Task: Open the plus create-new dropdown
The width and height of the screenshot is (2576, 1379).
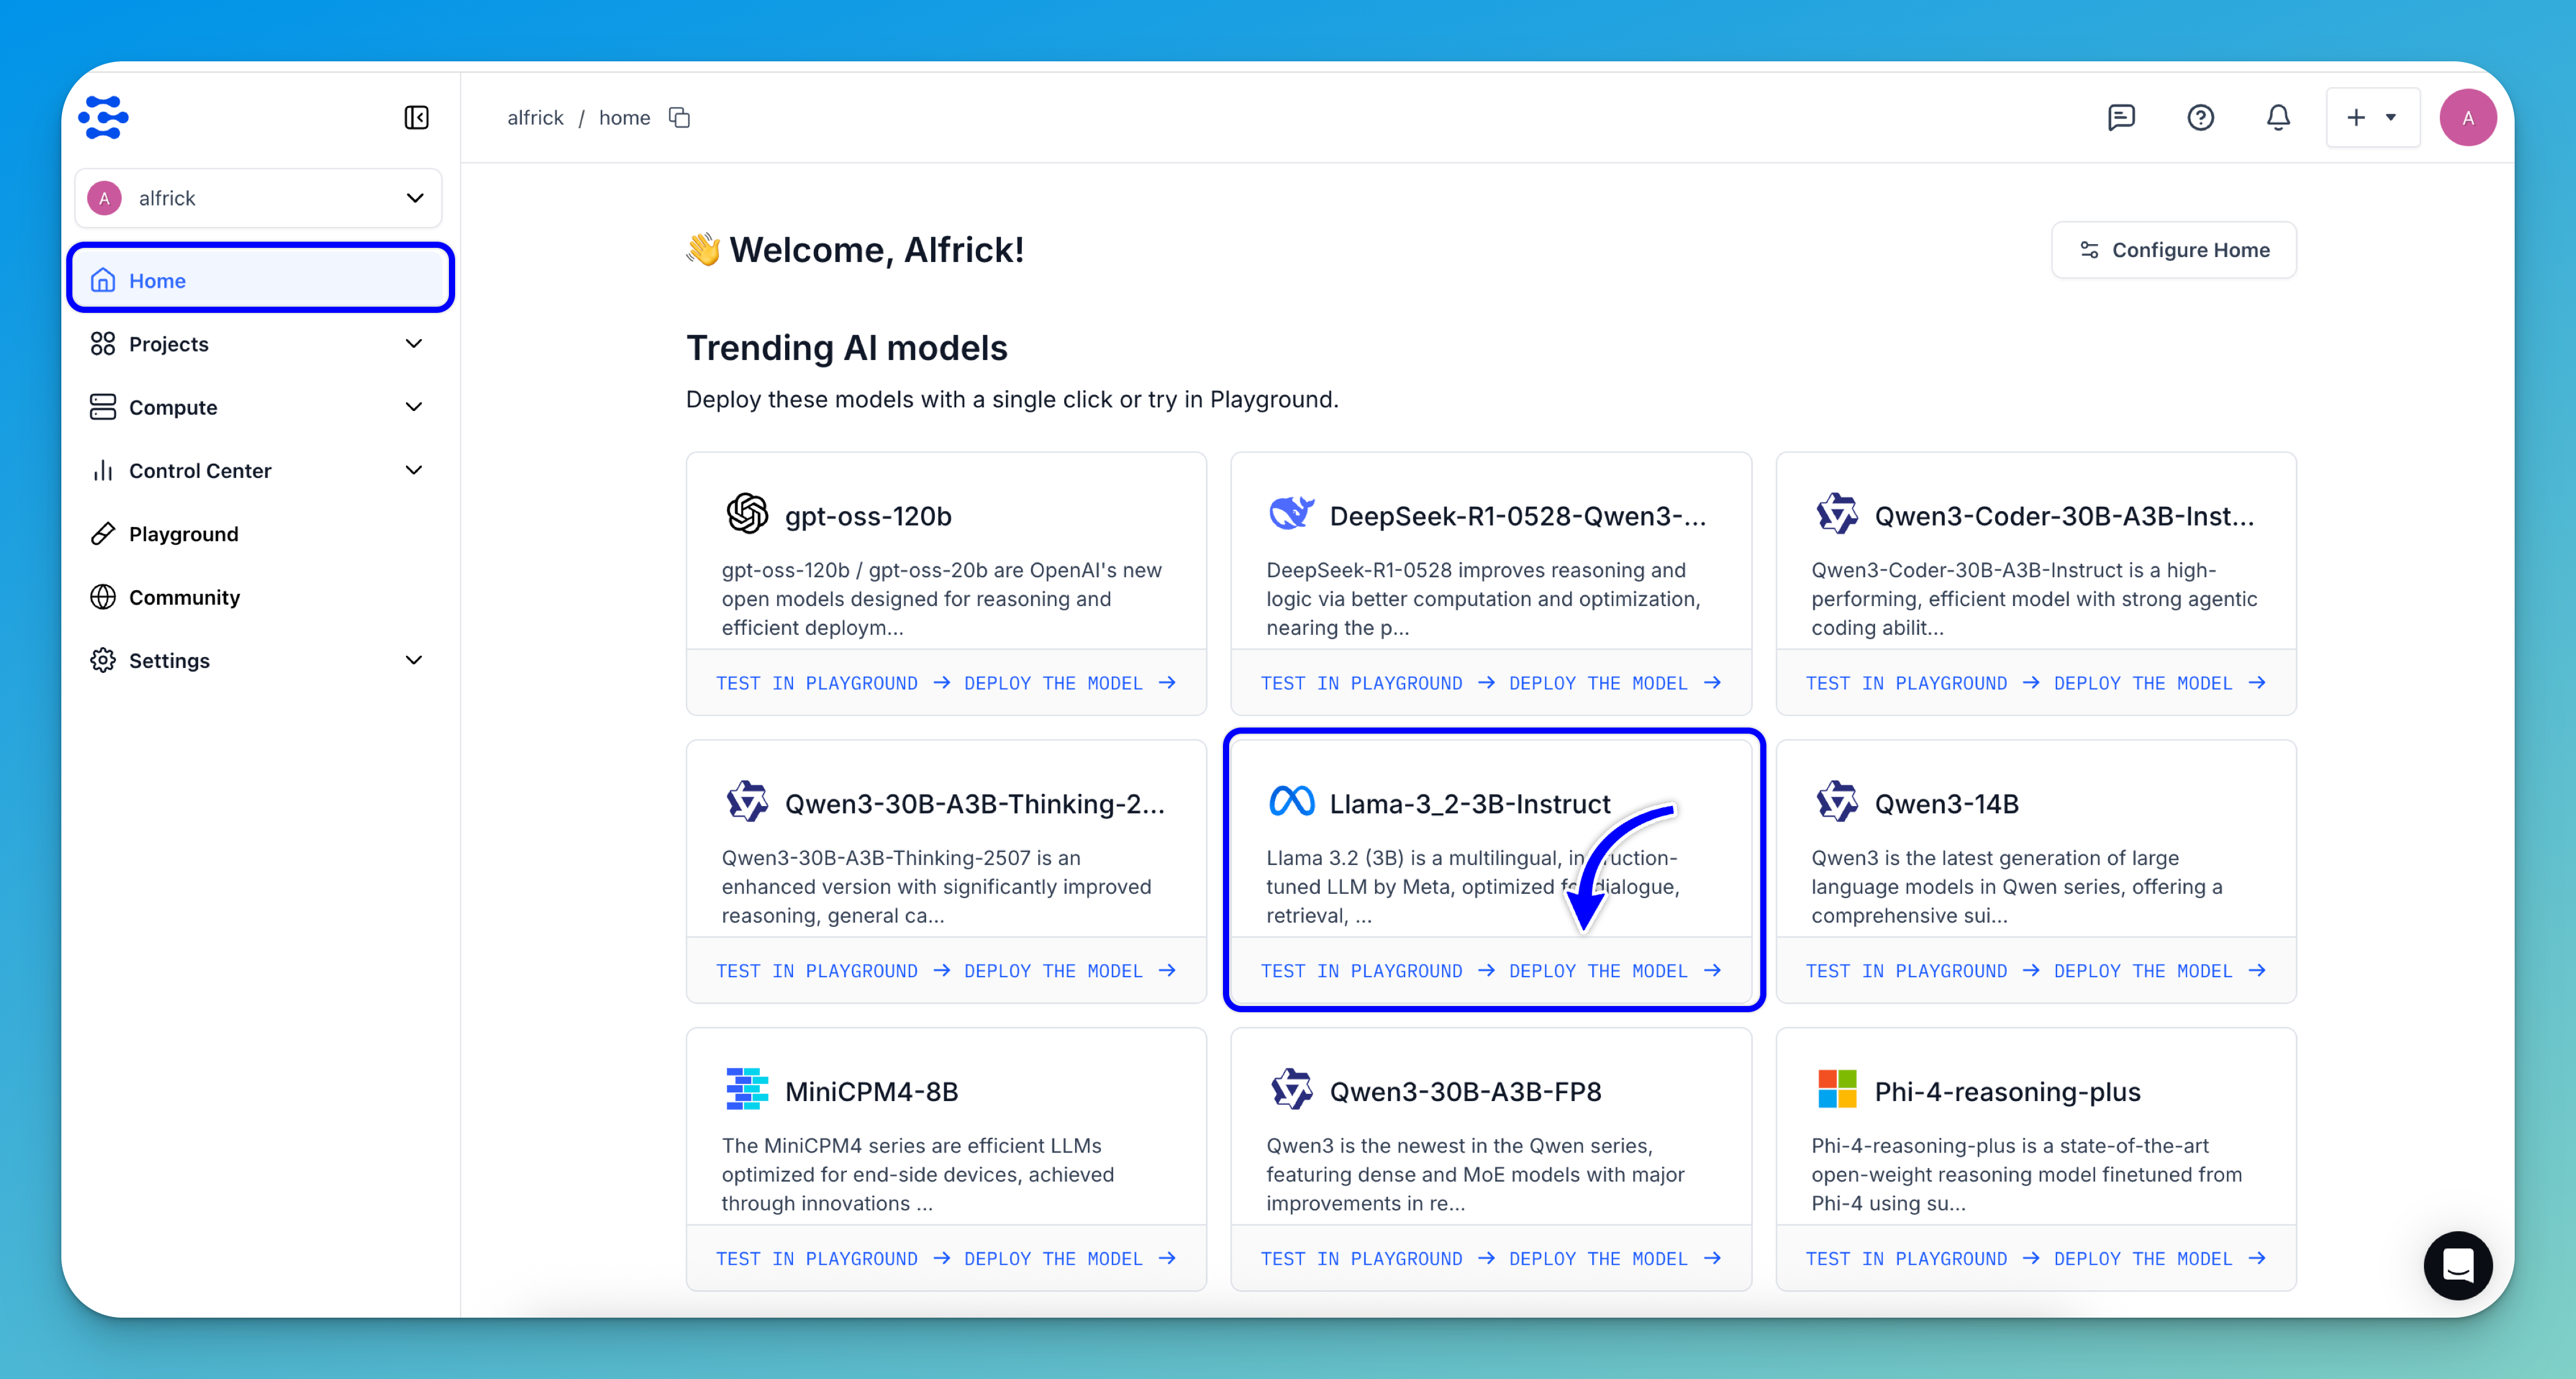Action: point(2372,118)
